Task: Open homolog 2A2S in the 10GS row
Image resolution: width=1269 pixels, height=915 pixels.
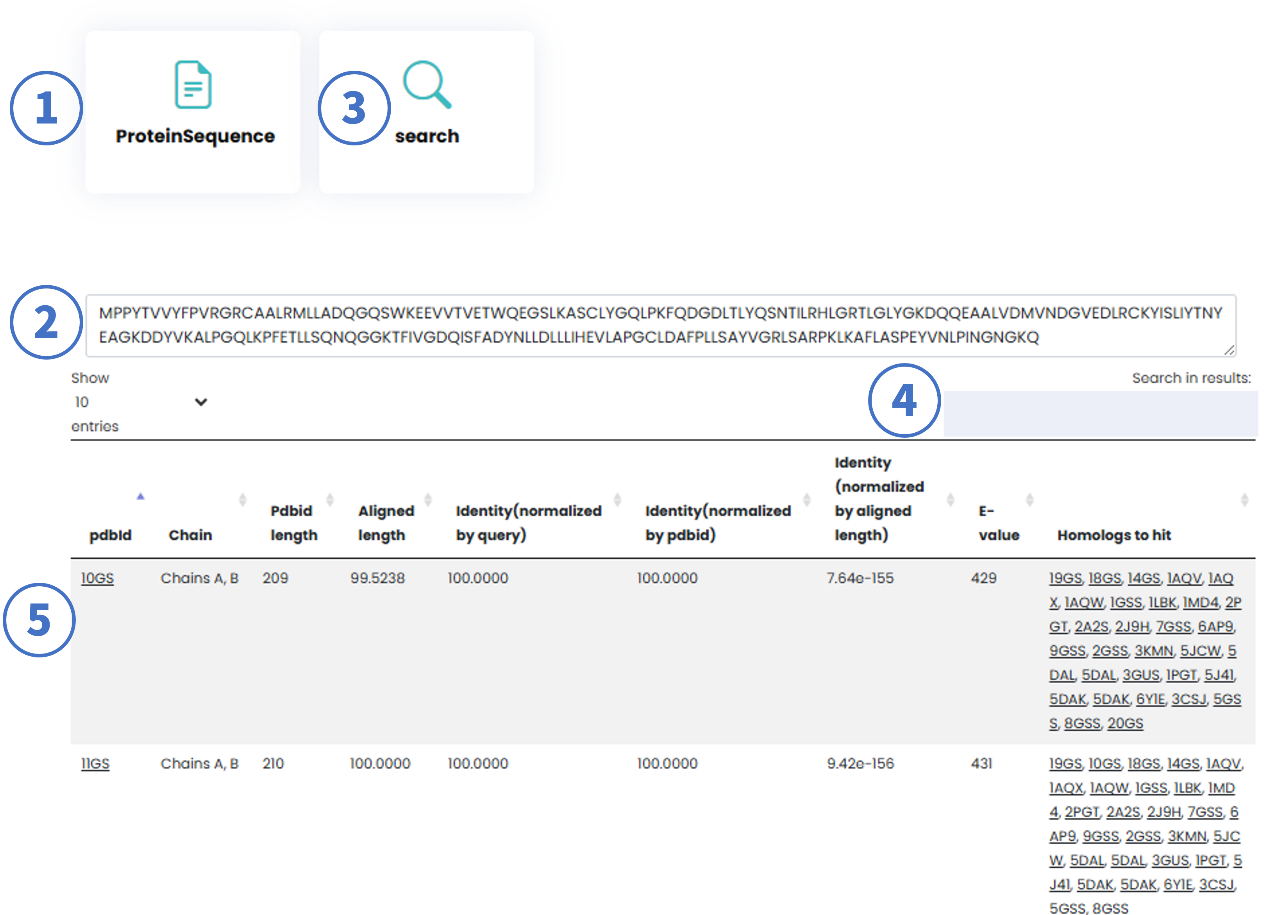Action: tap(1092, 627)
